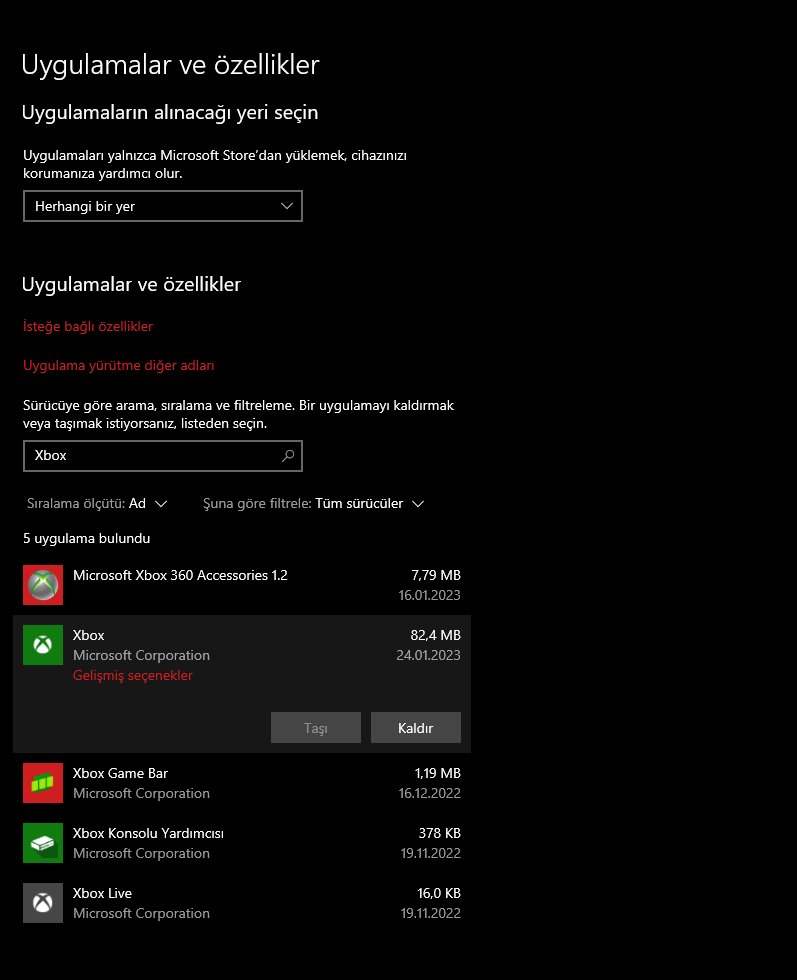
Task: Click the '16,0 KB' size value
Action: coord(439,893)
